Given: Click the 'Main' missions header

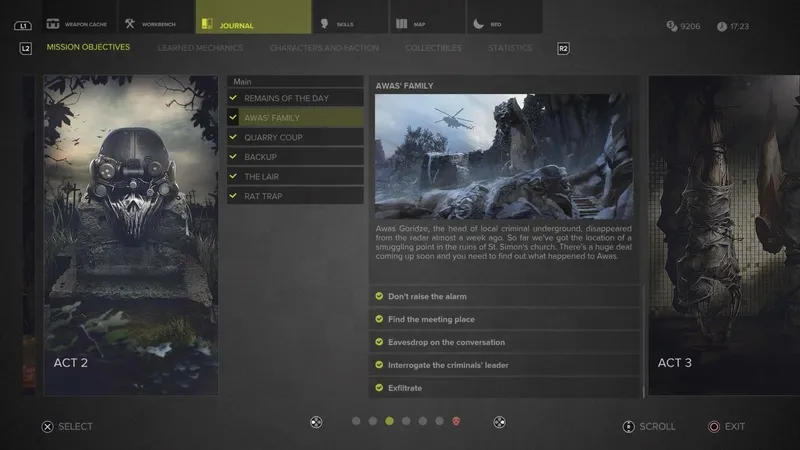Looking at the screenshot, I should [x=295, y=81].
